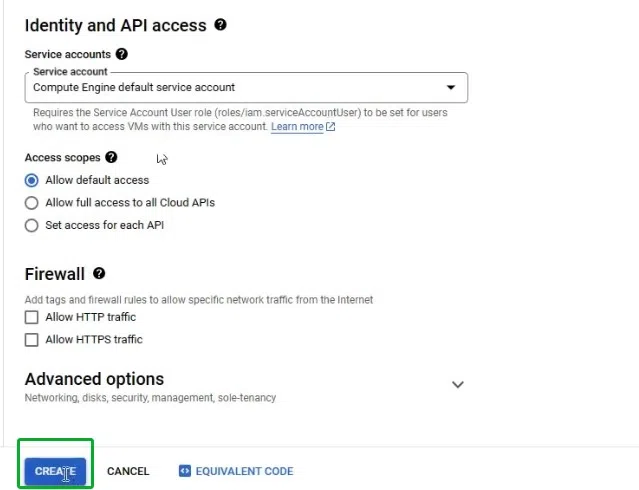Enable Allow HTTP traffic checkbox
This screenshot has width=639, height=490.
(x=32, y=317)
